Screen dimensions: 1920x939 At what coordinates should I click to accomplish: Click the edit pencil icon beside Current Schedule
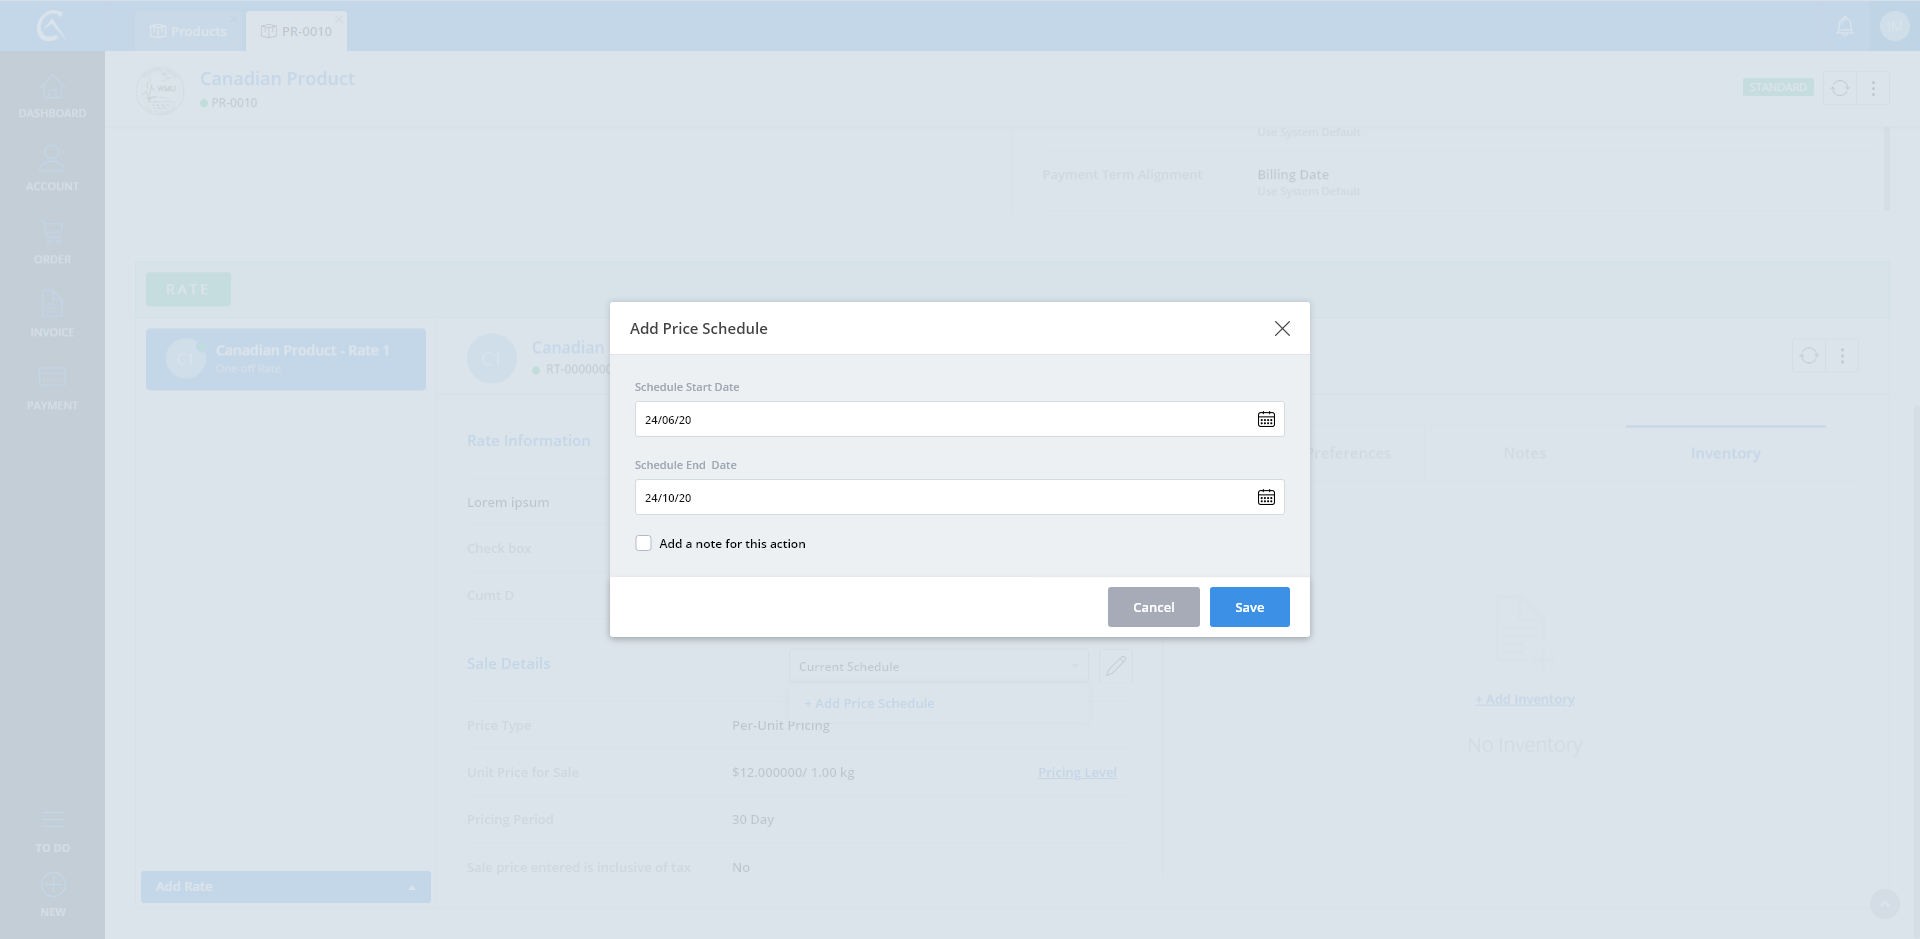[x=1116, y=666]
